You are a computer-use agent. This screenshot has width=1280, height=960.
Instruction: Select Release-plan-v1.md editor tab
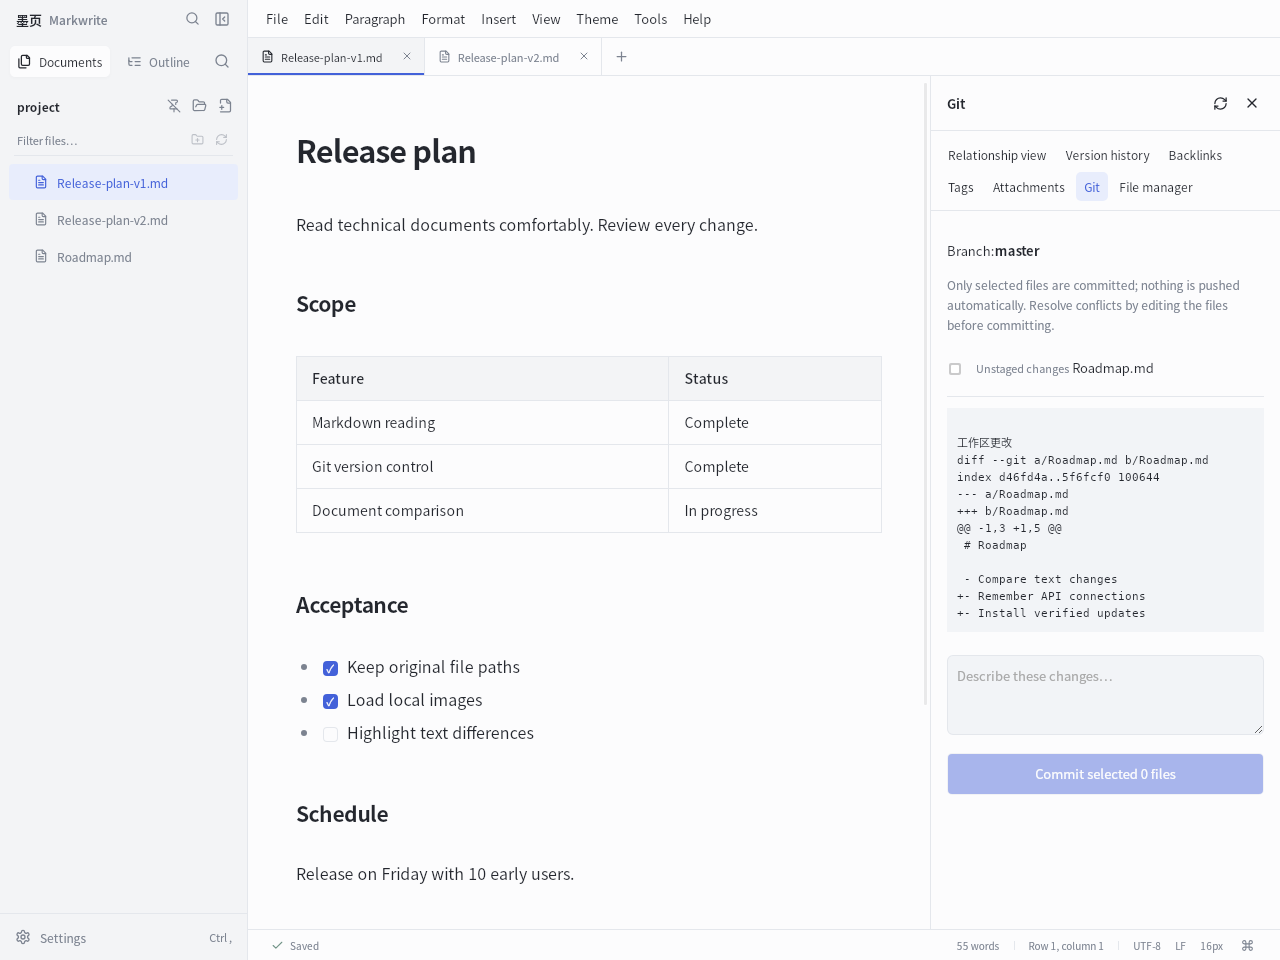click(x=336, y=57)
